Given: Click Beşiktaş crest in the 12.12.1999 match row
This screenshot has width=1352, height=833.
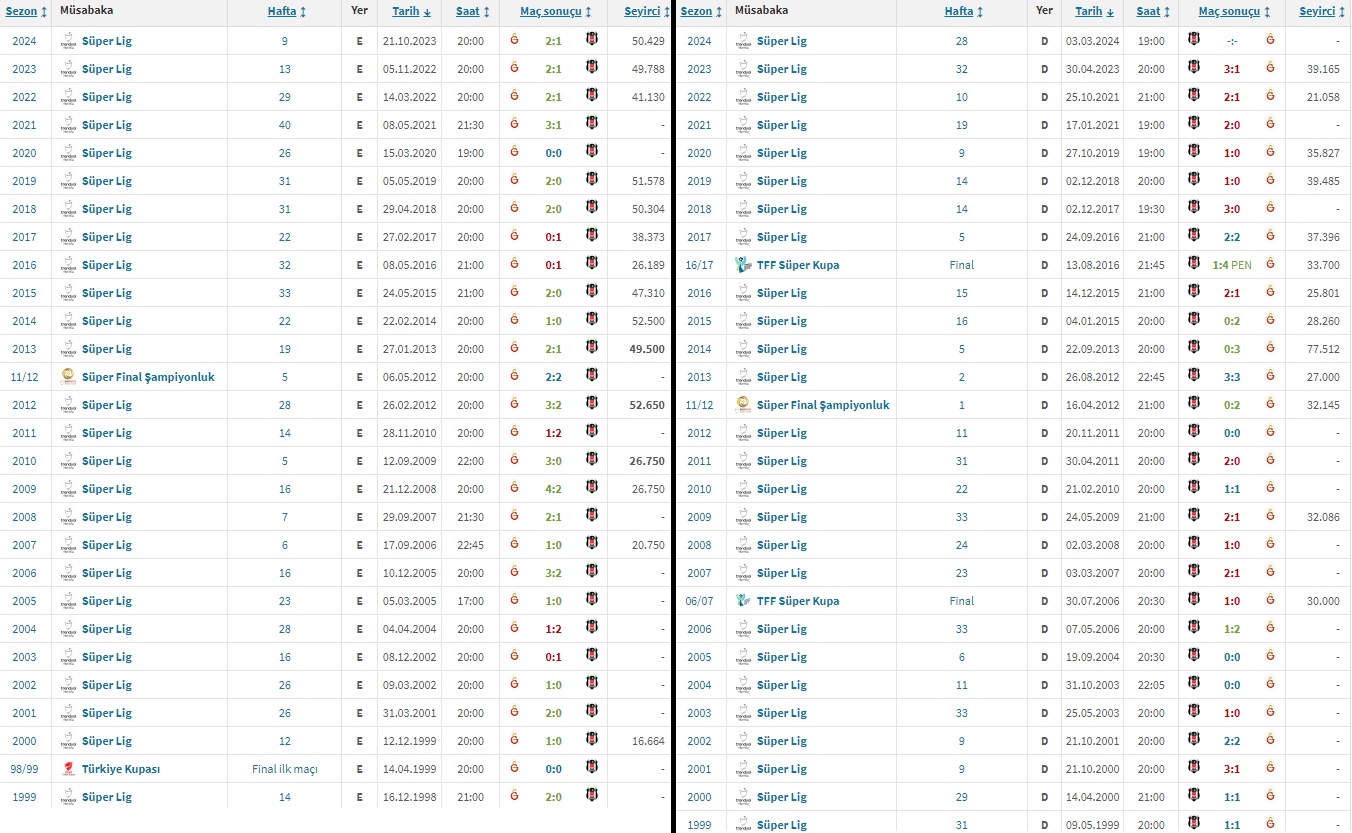Looking at the screenshot, I should 592,740.
